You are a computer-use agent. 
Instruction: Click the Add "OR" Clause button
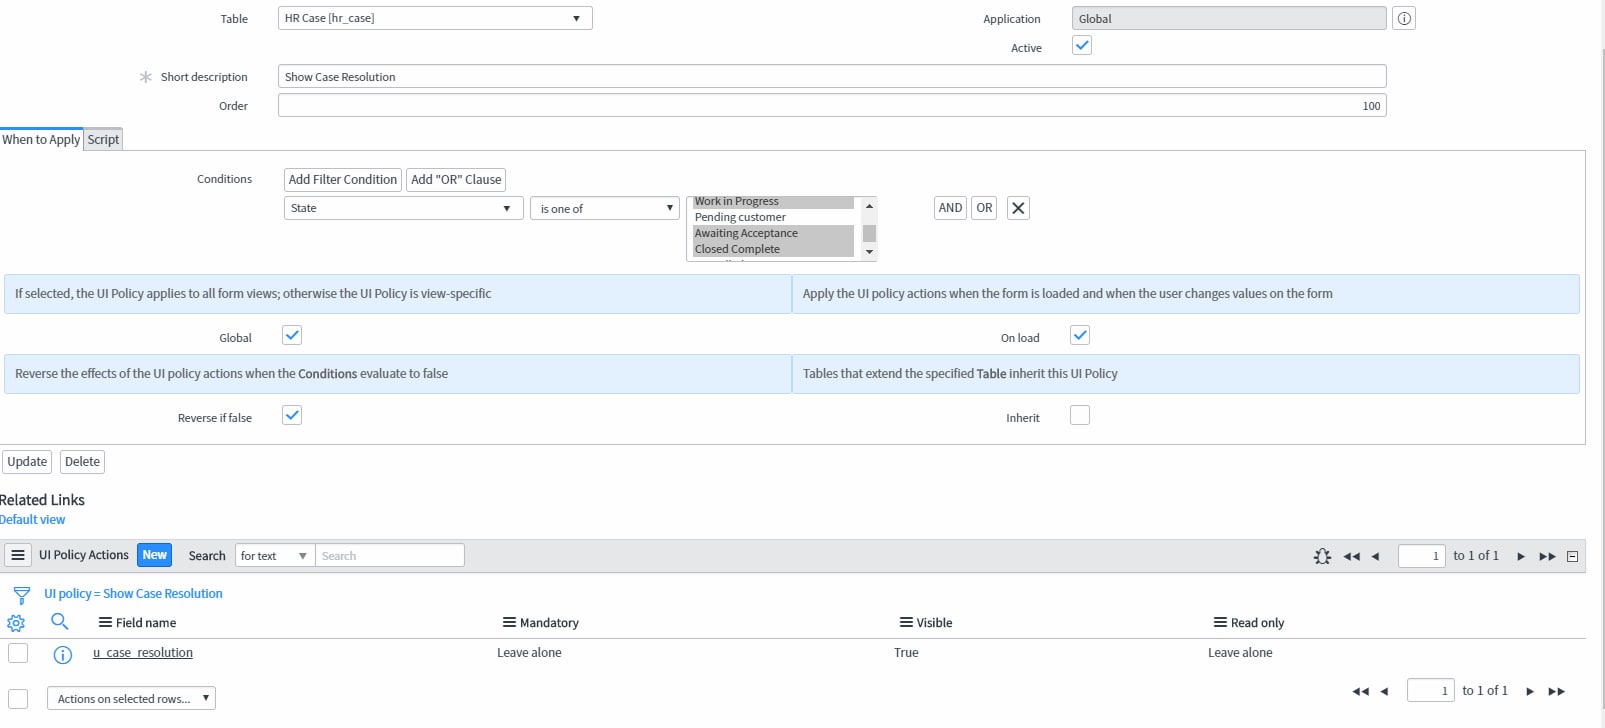[x=456, y=179]
